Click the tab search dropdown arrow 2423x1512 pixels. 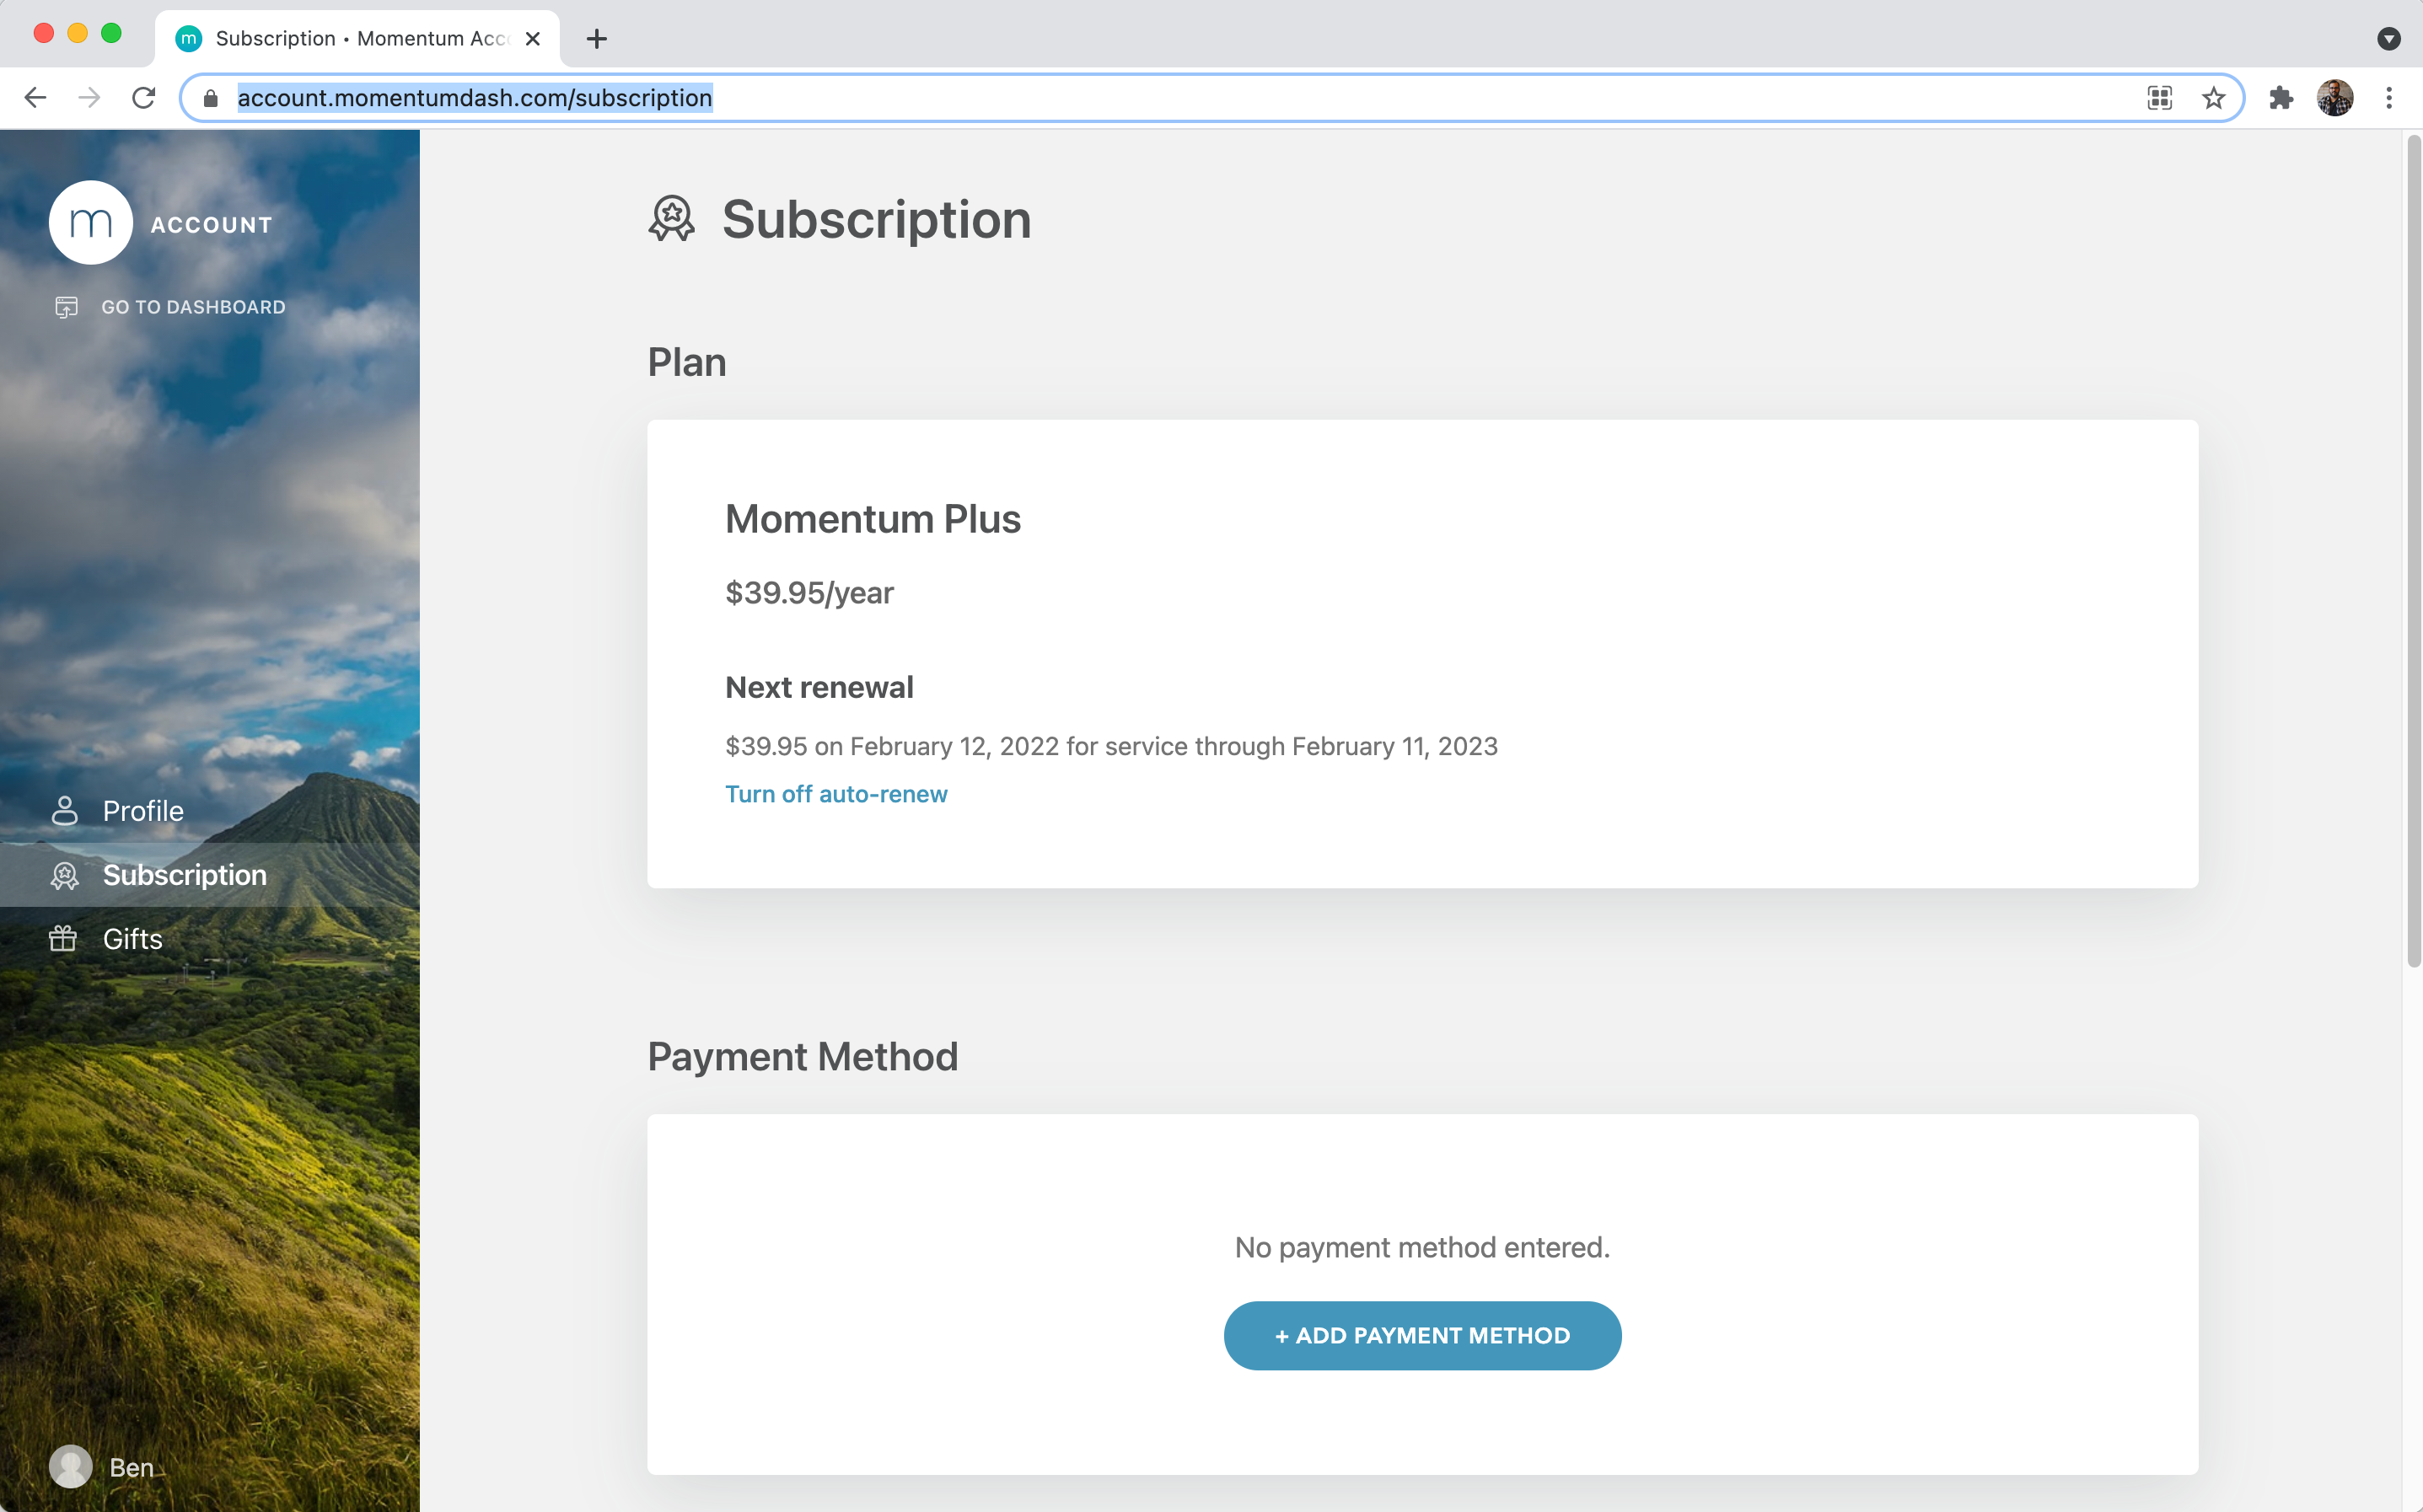pos(2389,39)
